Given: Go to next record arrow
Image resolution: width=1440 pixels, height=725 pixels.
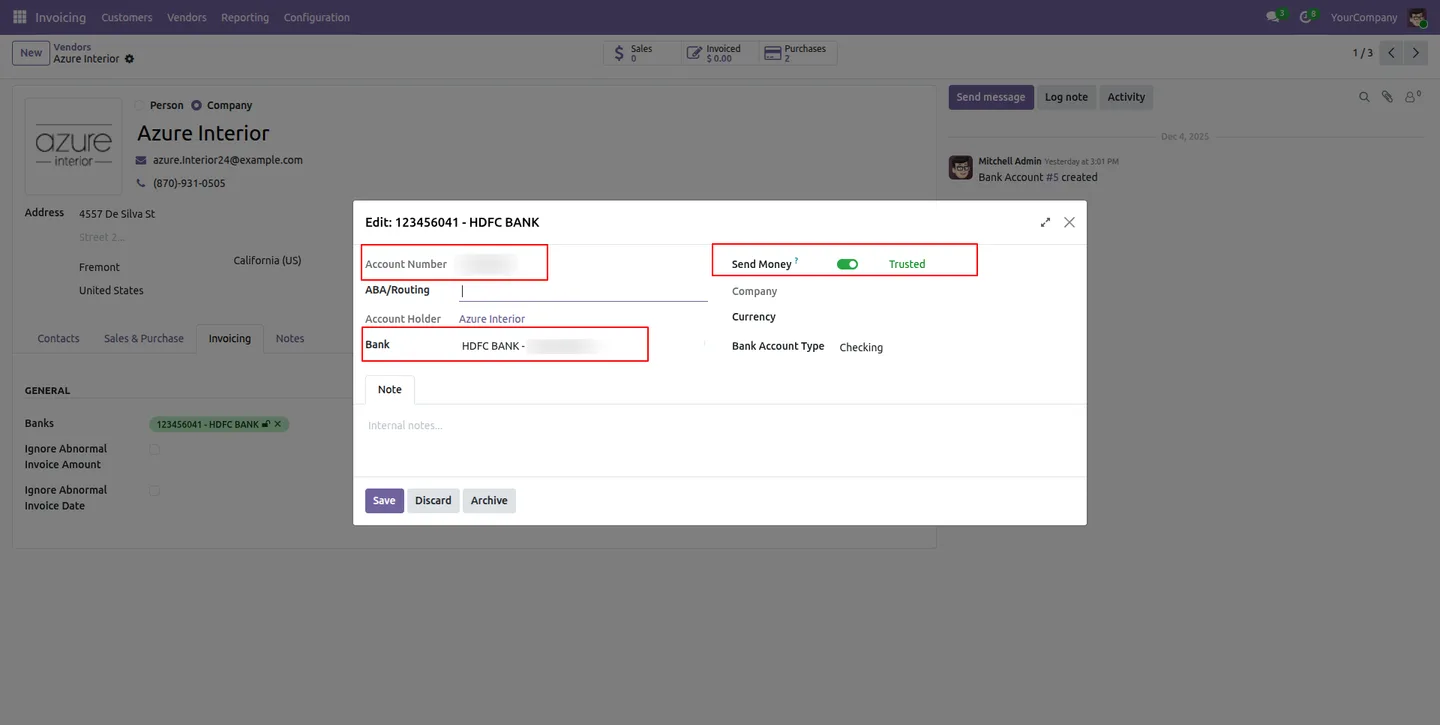Looking at the screenshot, I should coord(1416,53).
